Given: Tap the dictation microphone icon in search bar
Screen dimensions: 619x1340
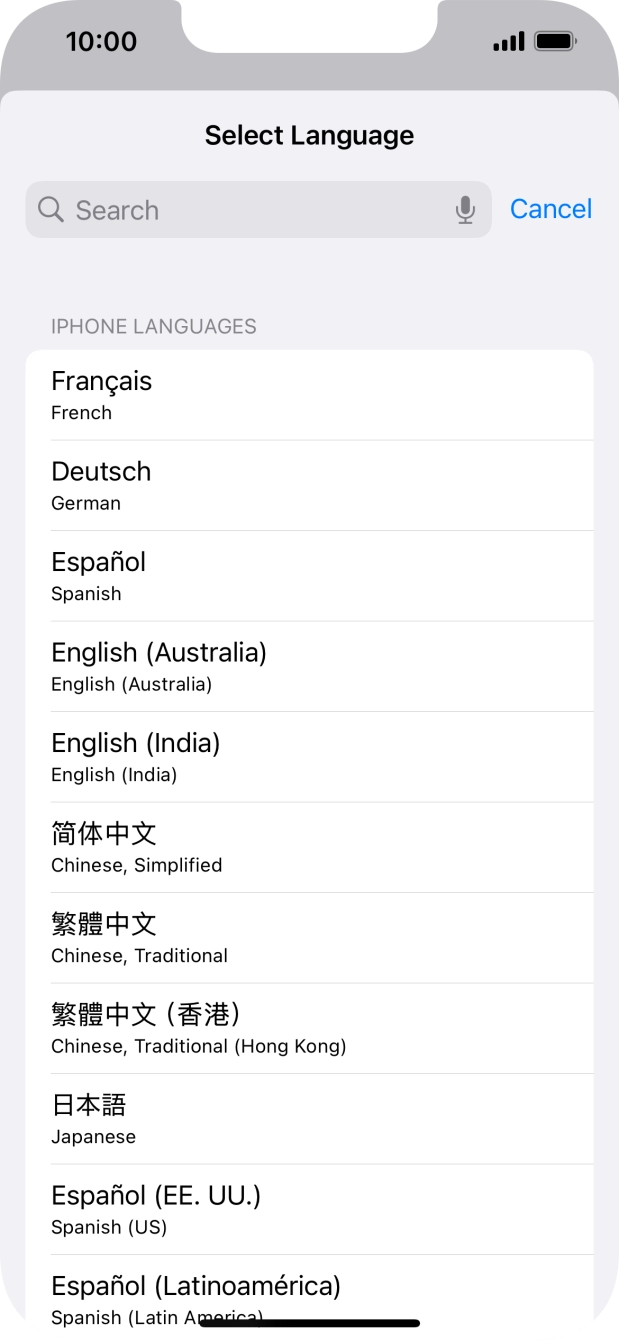Looking at the screenshot, I should click(466, 209).
